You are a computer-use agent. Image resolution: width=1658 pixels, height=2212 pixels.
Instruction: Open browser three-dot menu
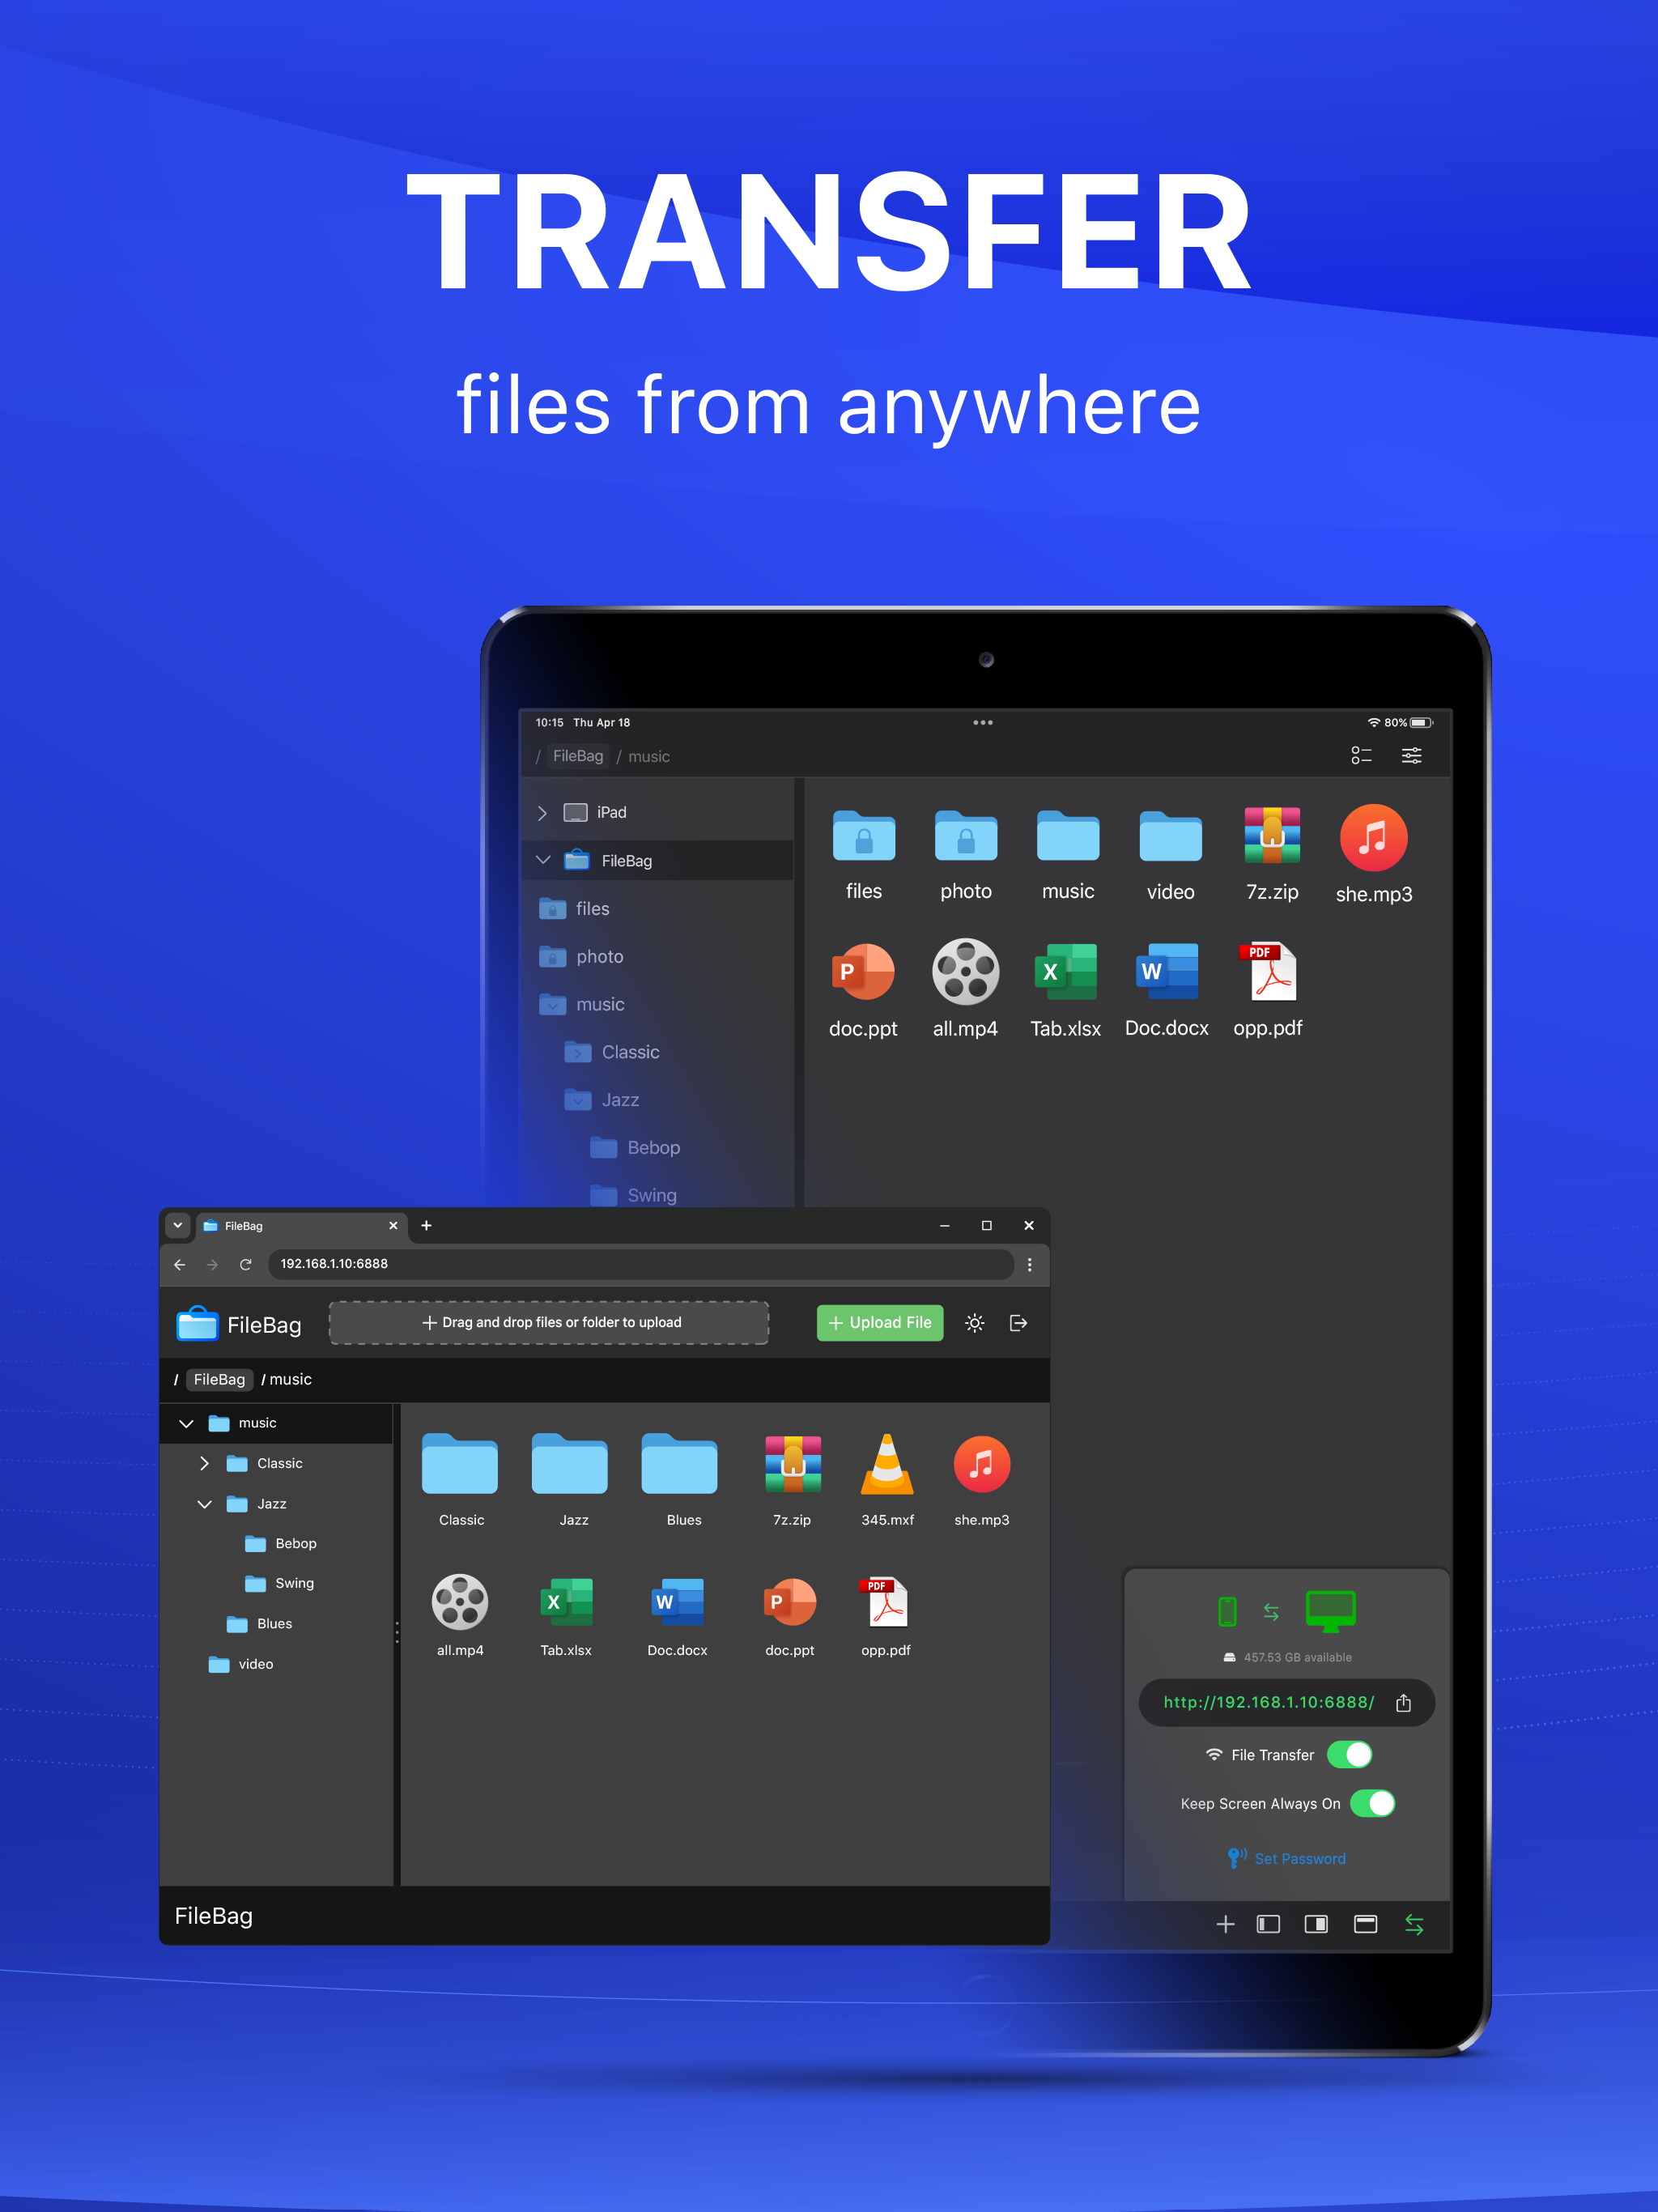(x=1029, y=1265)
